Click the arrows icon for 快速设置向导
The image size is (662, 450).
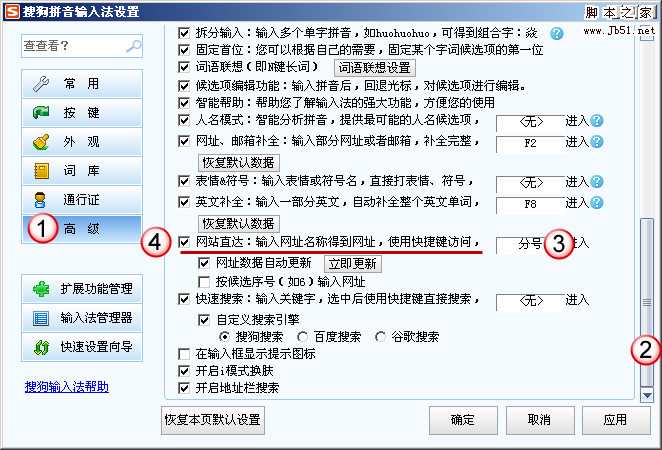tap(41, 347)
